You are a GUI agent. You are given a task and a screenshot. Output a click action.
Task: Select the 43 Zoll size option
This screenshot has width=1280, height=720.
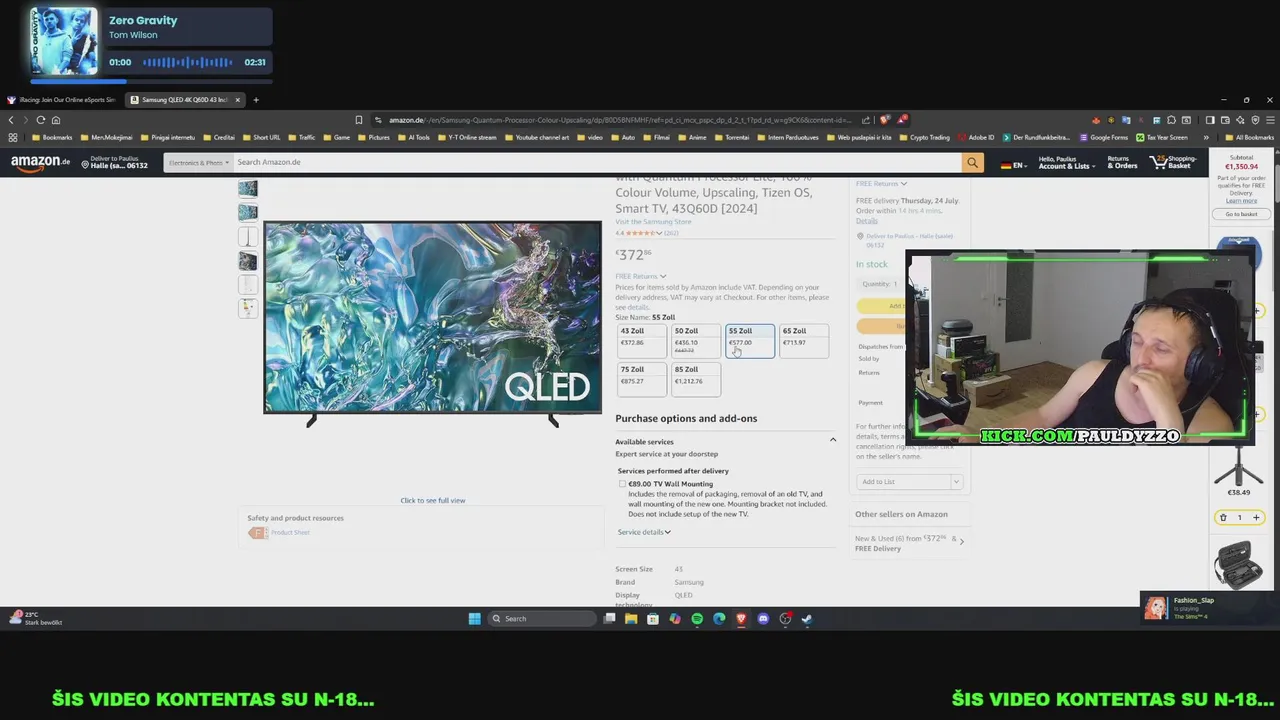(641, 340)
